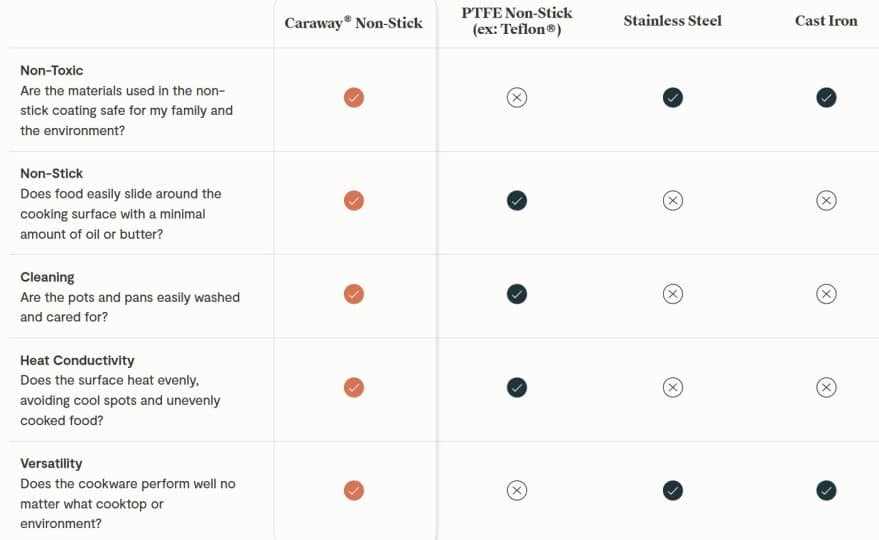Click Caraway's orange check for Non-Toxic
This screenshot has height=540, width=879.
pyautogui.click(x=354, y=97)
